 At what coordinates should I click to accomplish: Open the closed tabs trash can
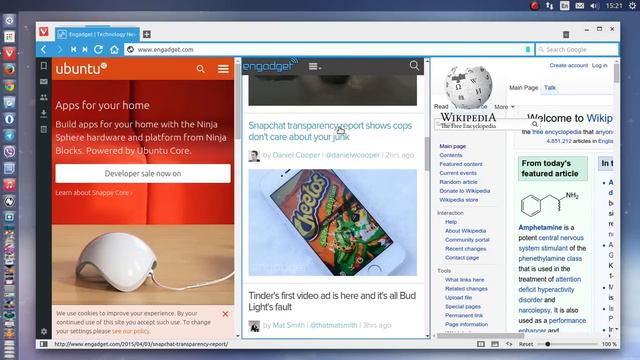(566, 34)
